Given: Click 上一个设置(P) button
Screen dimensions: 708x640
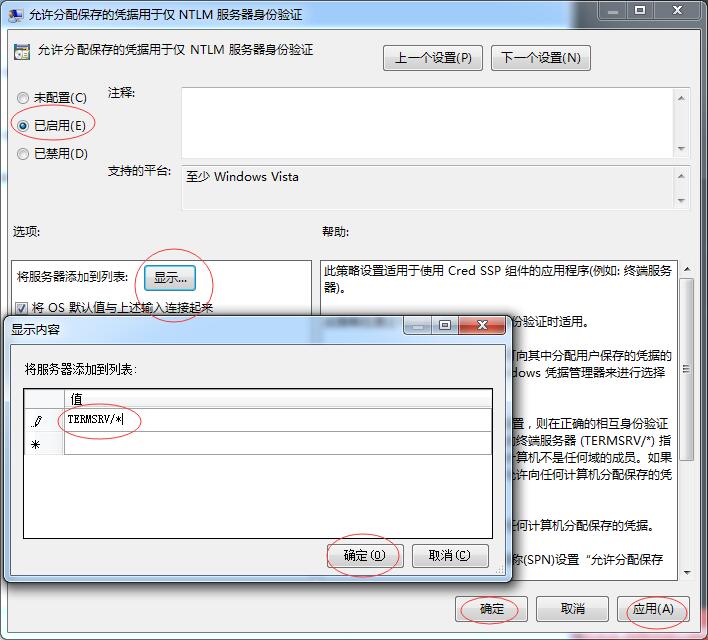Looking at the screenshot, I should (433, 58).
